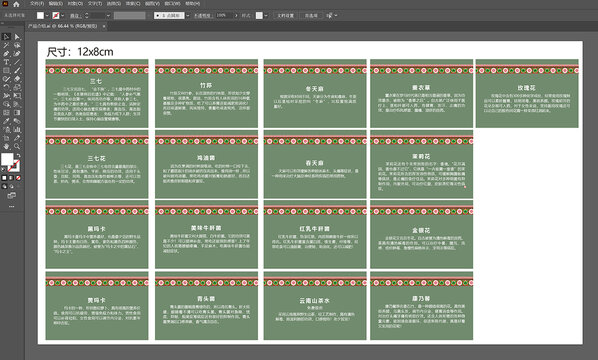The width and height of the screenshot is (598, 360).
Task: Open the 文件 (File) menu
Action: tap(37, 3)
